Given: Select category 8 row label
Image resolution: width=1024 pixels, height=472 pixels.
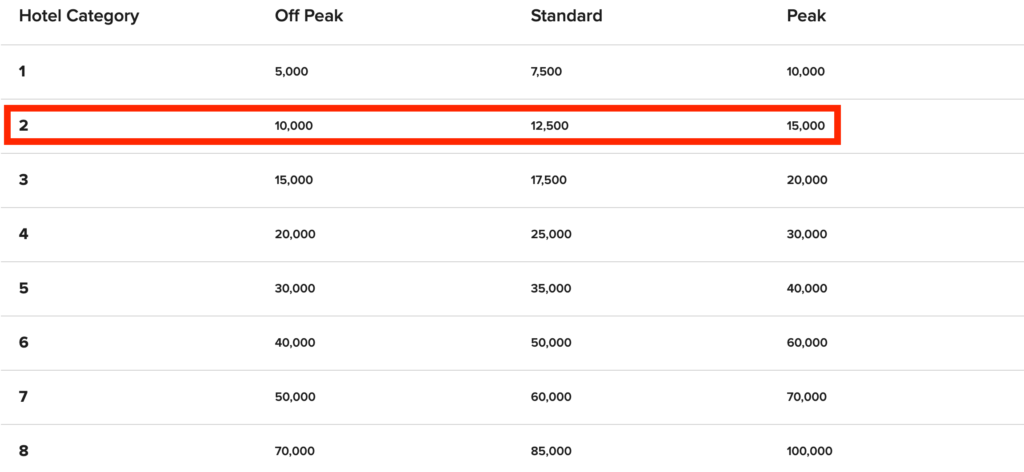Looking at the screenshot, I should 24,450.
